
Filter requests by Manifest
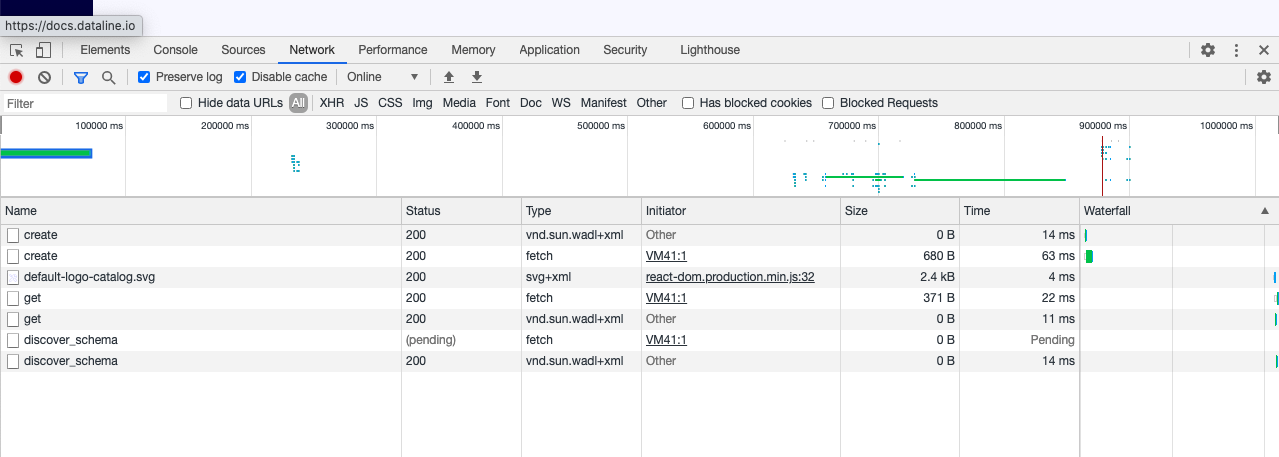(603, 103)
